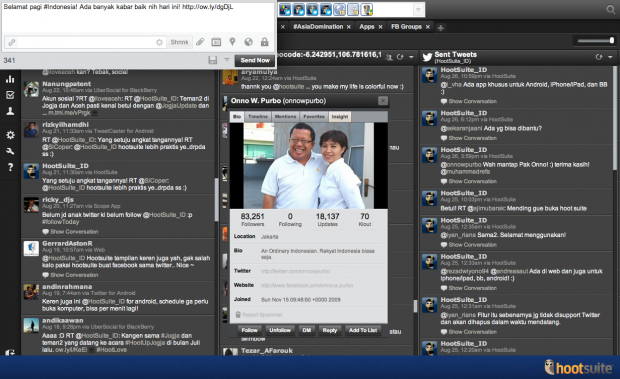Refresh the geocode search column
Image resolution: width=620 pixels, height=379 pixels.
pyautogui.click(x=400, y=57)
